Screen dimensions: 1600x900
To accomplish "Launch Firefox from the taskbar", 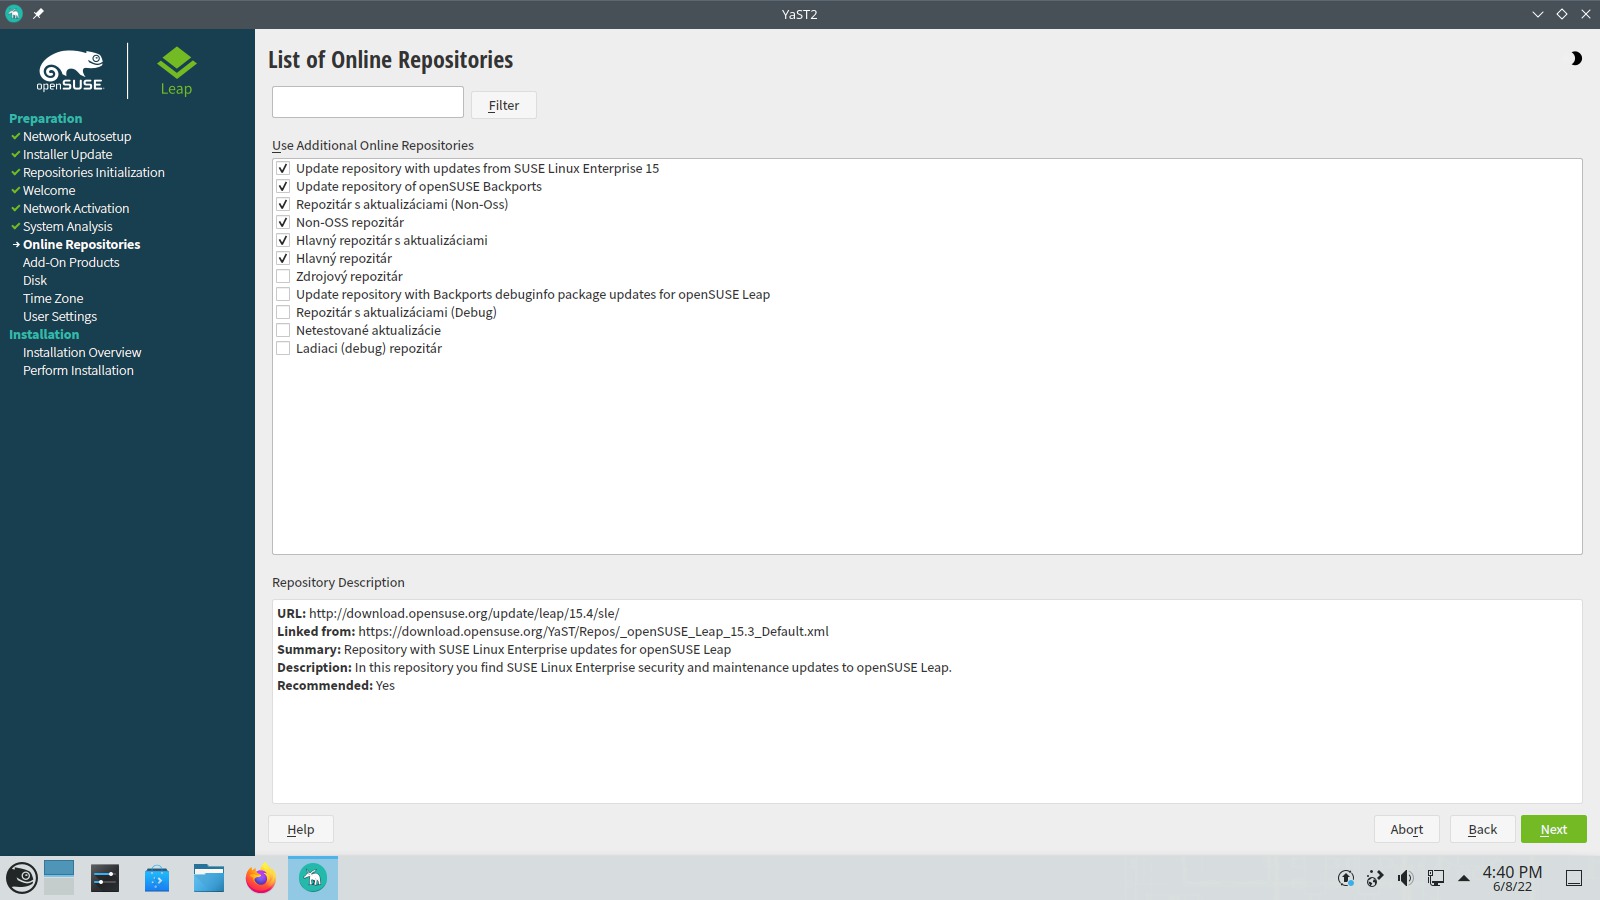I will coord(261,878).
